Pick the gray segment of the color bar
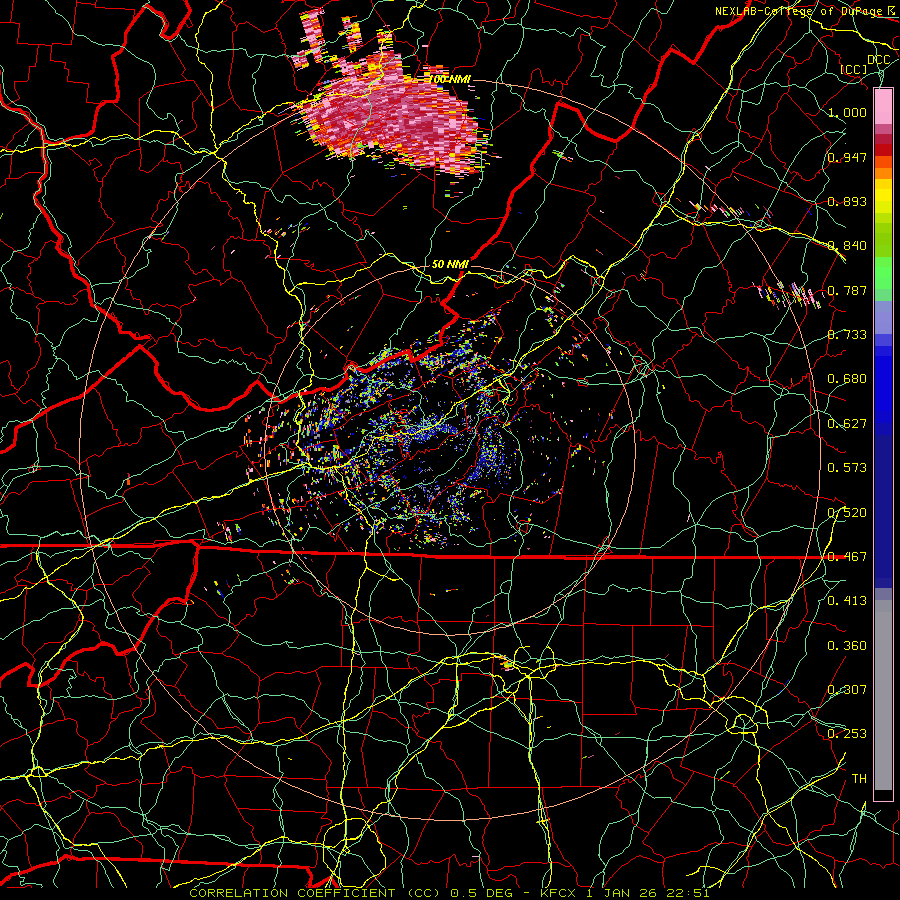 tap(883, 695)
